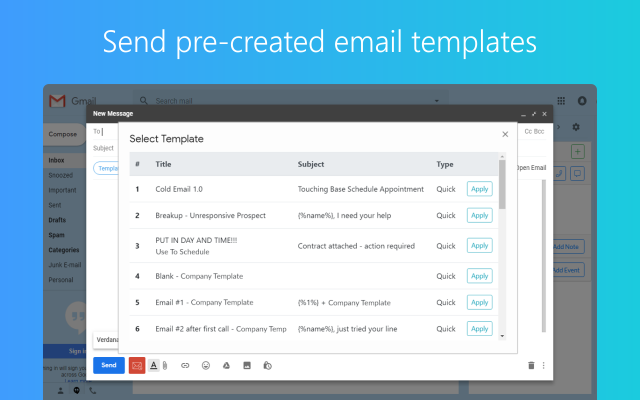Toggle confidential mode lock-clock icon
The height and width of the screenshot is (400, 640).
coord(267,365)
